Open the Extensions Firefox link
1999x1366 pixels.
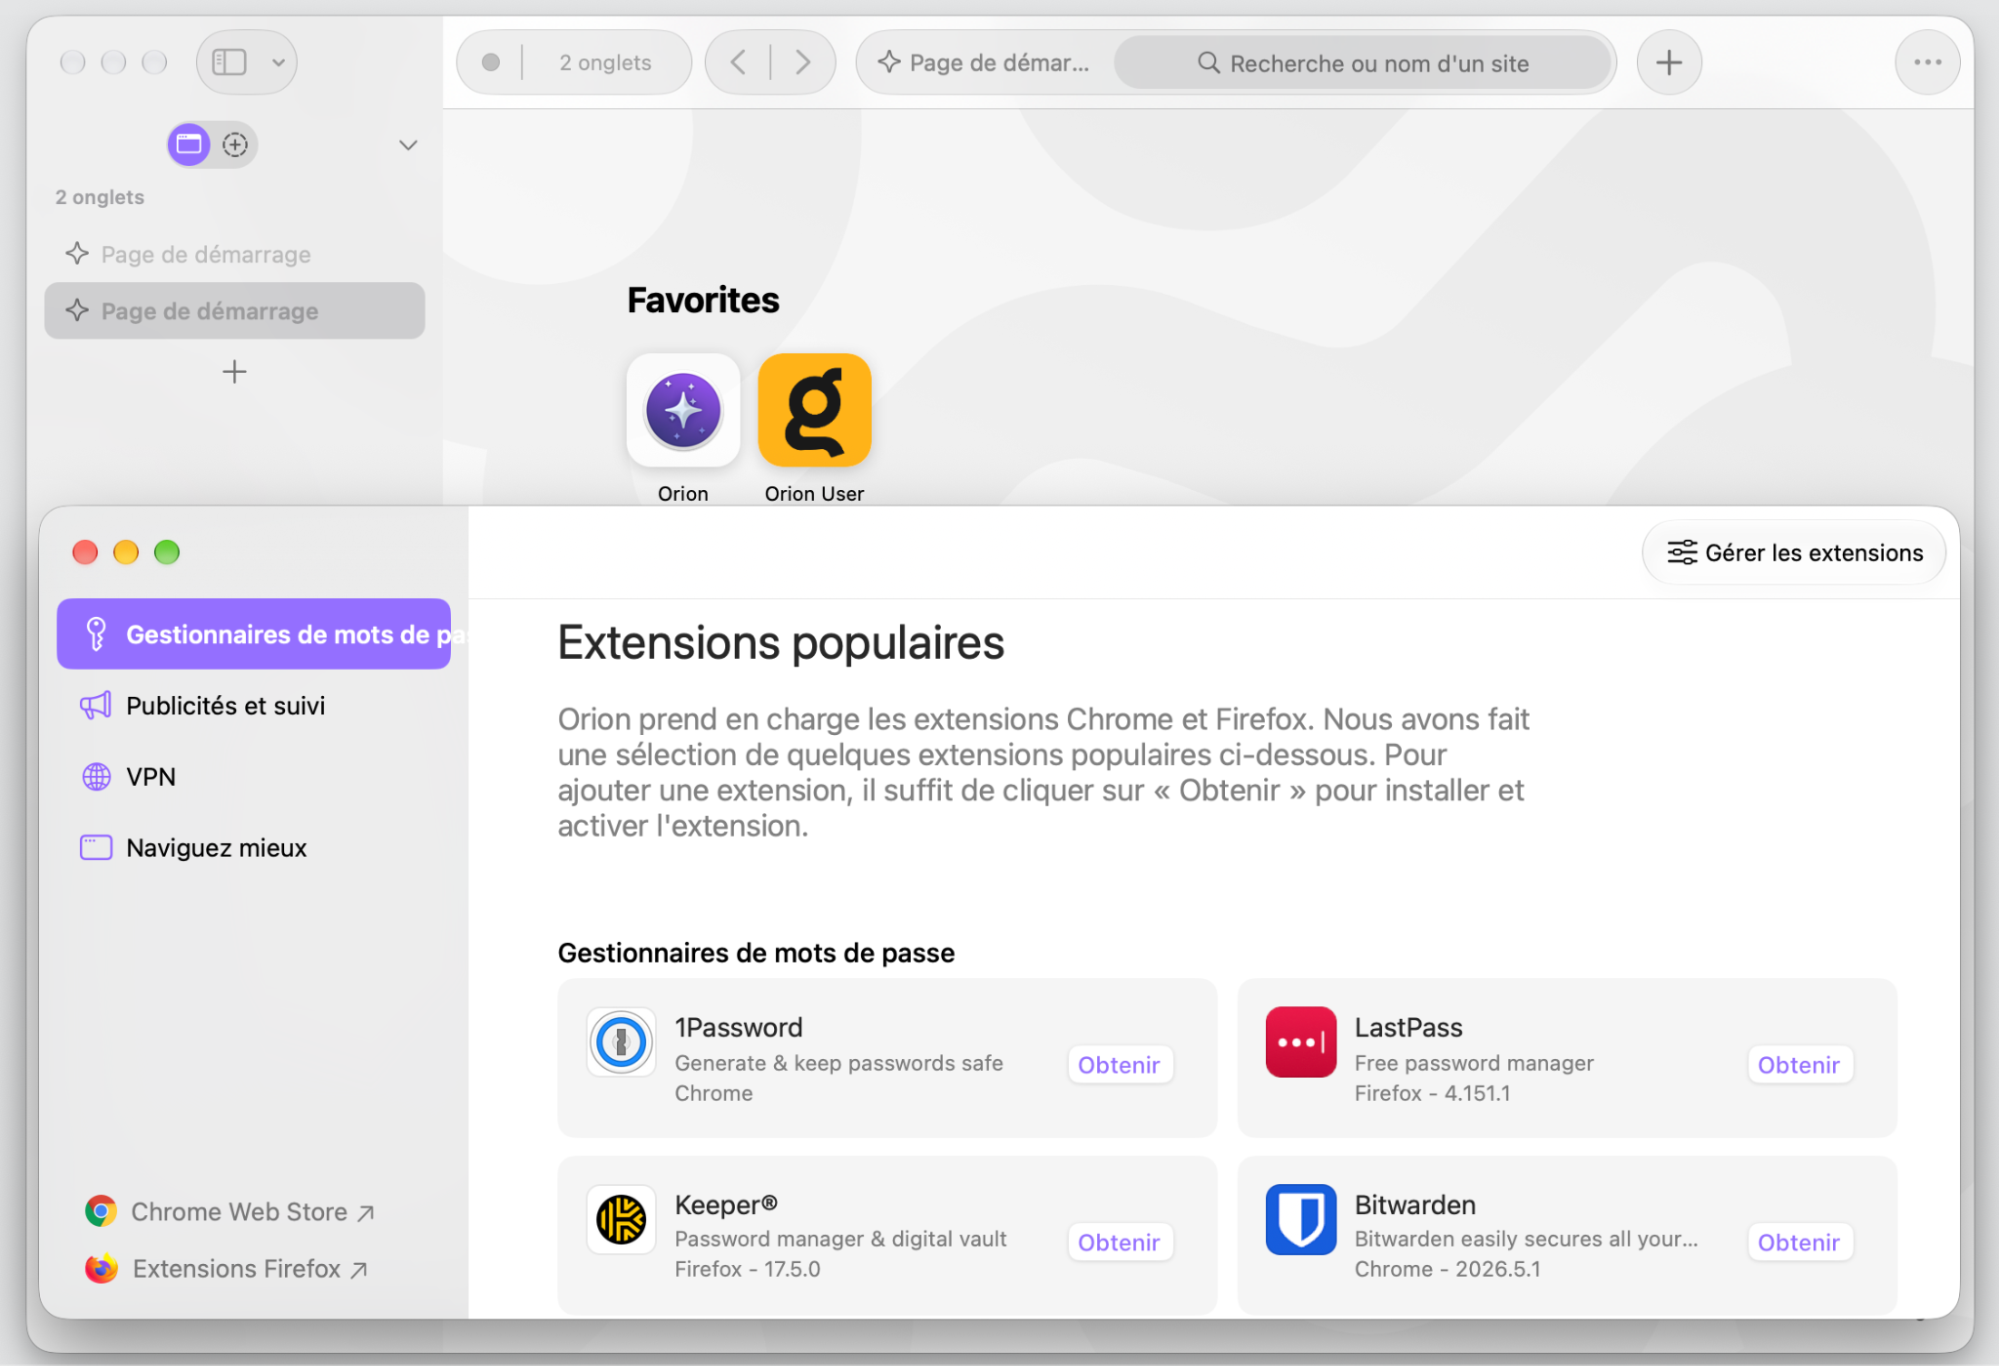coord(228,1268)
